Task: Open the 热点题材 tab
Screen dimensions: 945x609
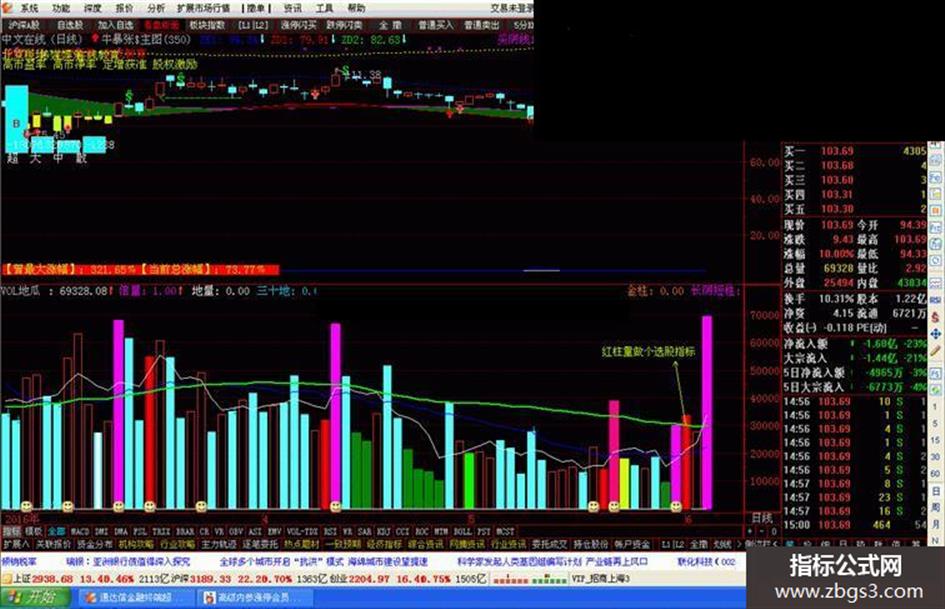Action: [301, 544]
